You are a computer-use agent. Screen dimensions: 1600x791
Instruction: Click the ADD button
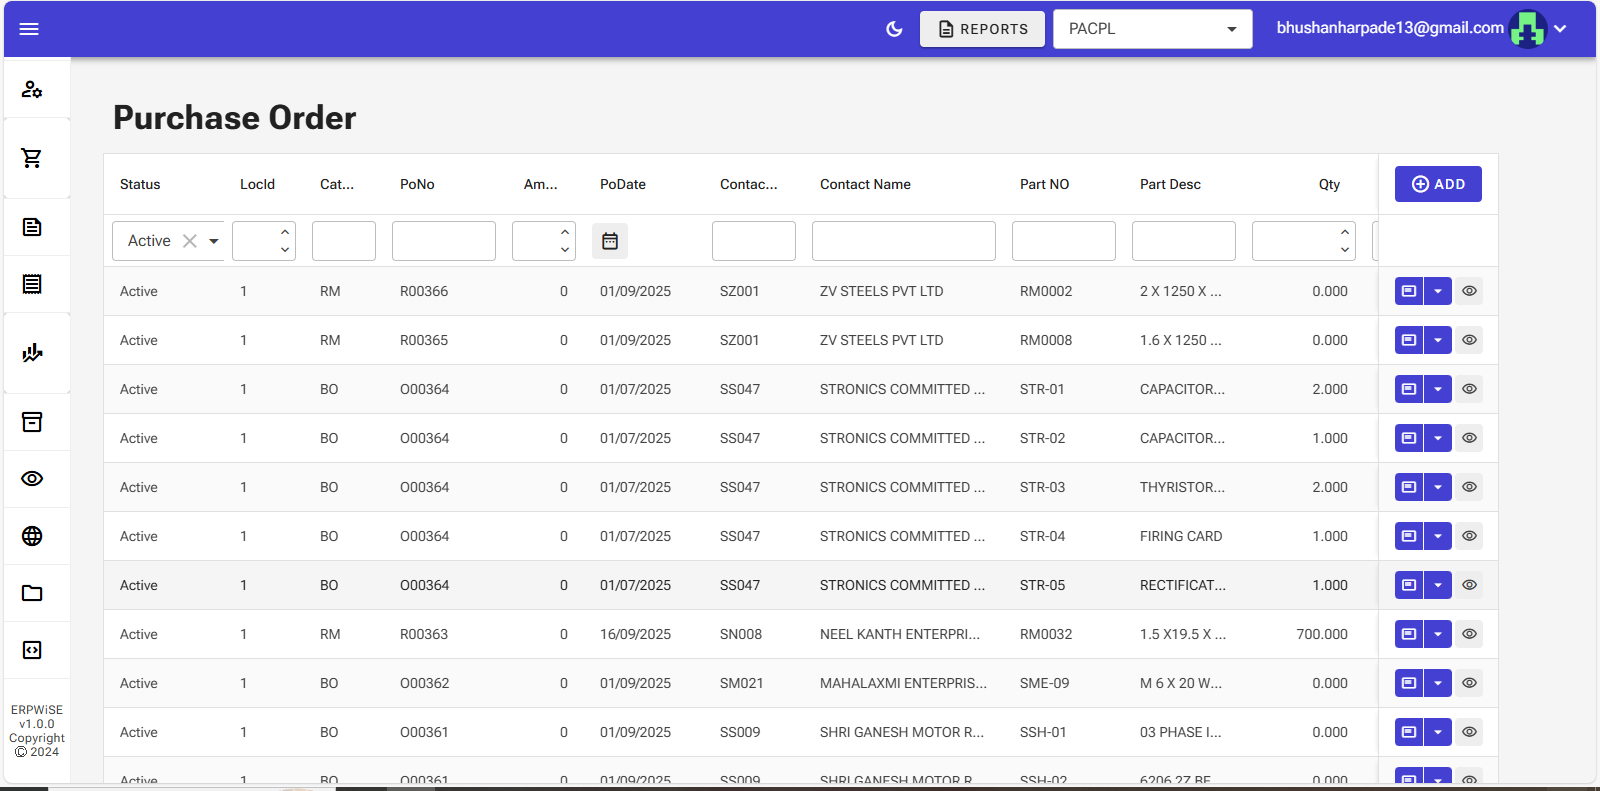tap(1438, 184)
